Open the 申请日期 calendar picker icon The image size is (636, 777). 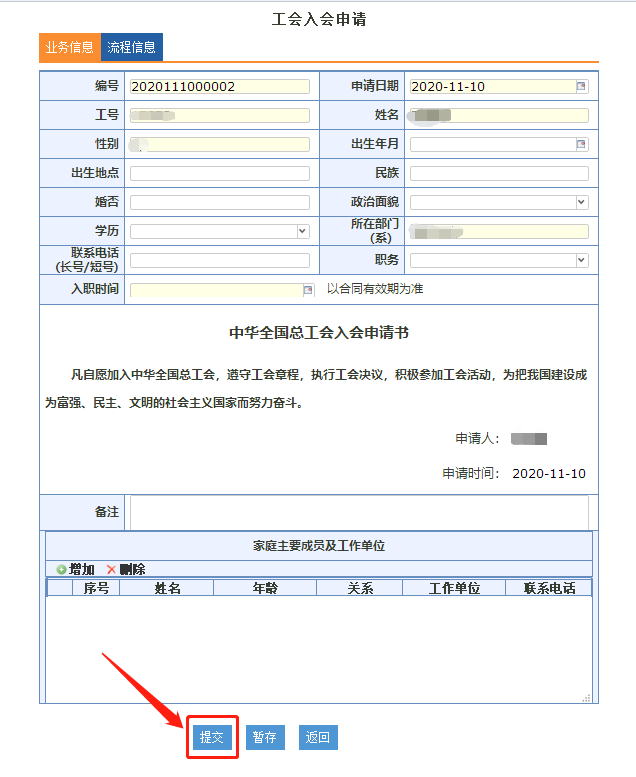pos(581,87)
